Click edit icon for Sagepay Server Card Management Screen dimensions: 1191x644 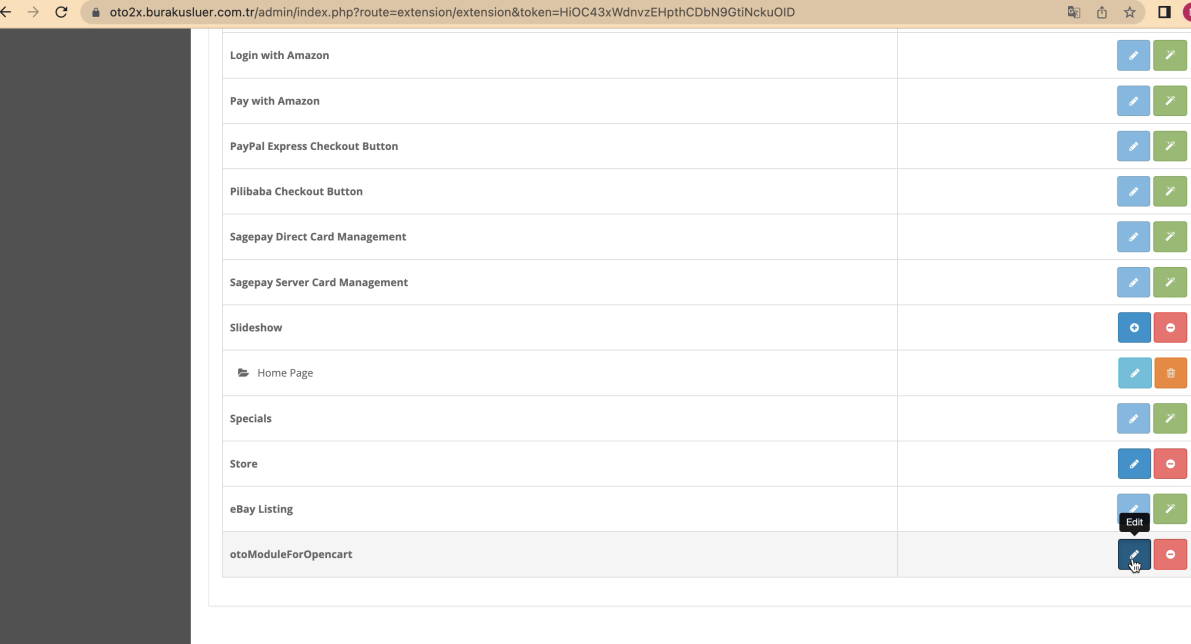1133,283
